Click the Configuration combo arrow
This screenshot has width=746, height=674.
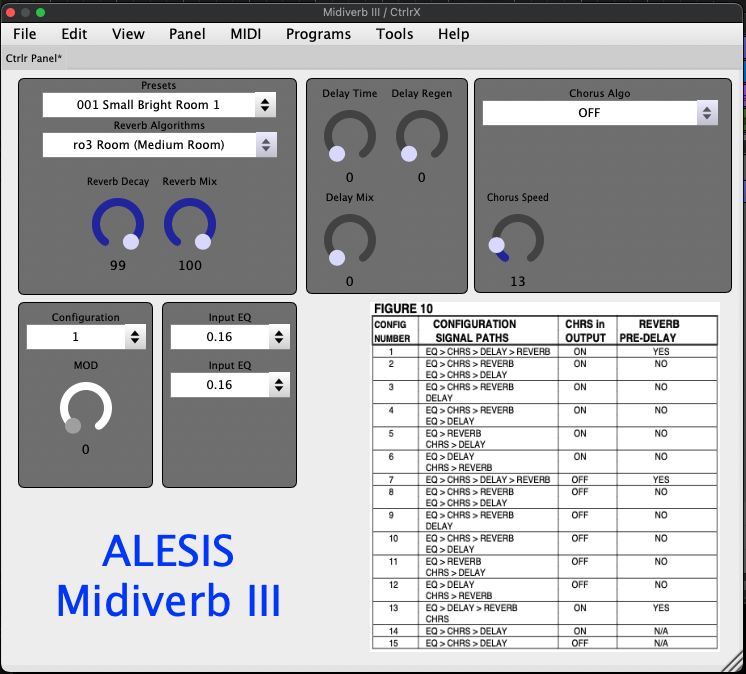click(x=135, y=337)
